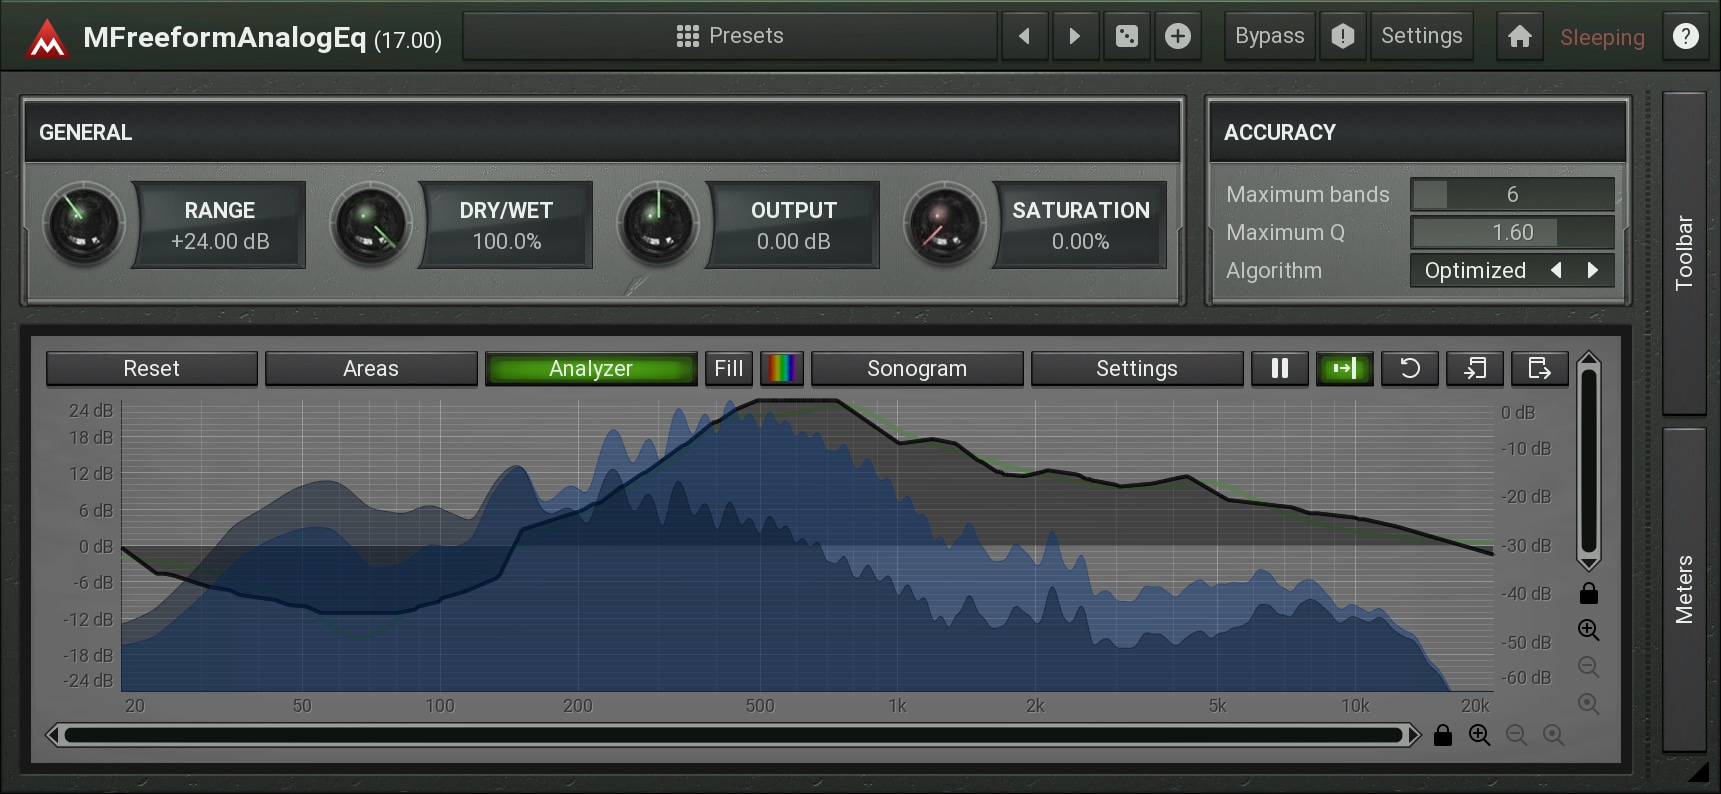Open the Presets dropdown
Image resolution: width=1721 pixels, height=794 pixels.
pos(730,37)
